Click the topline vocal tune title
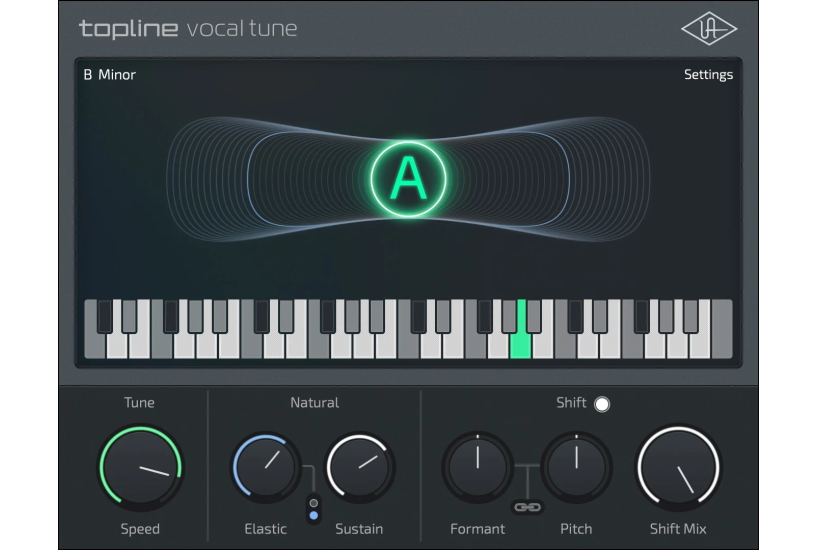This screenshot has width=820, height=550. (x=188, y=28)
